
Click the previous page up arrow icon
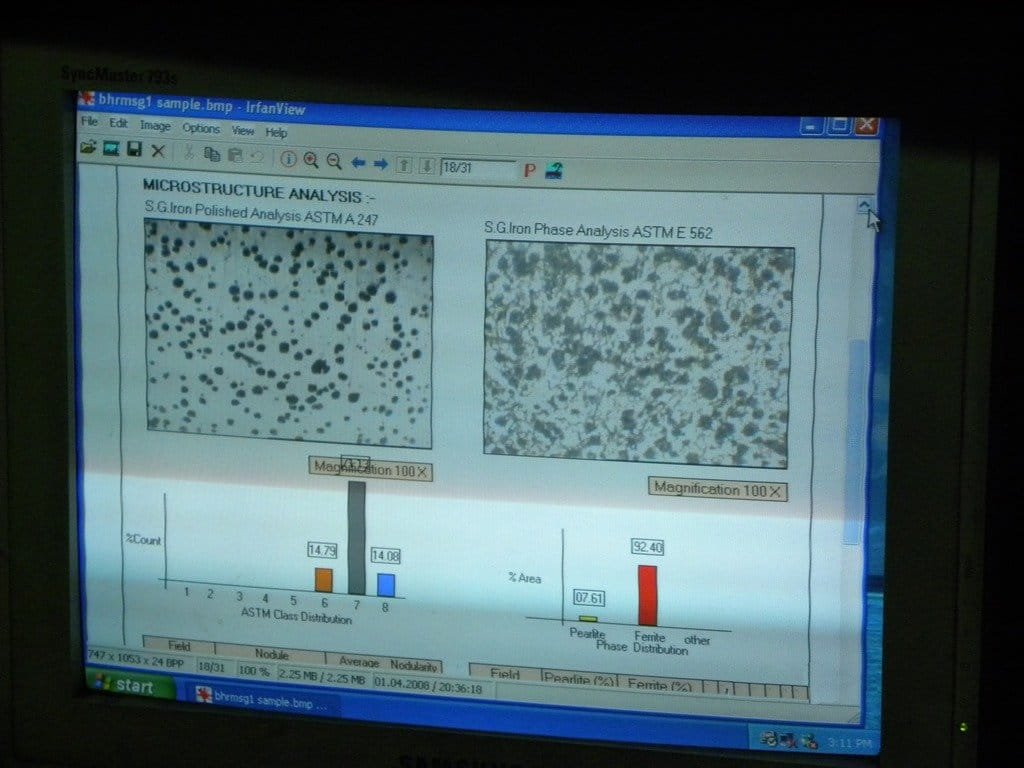point(404,165)
